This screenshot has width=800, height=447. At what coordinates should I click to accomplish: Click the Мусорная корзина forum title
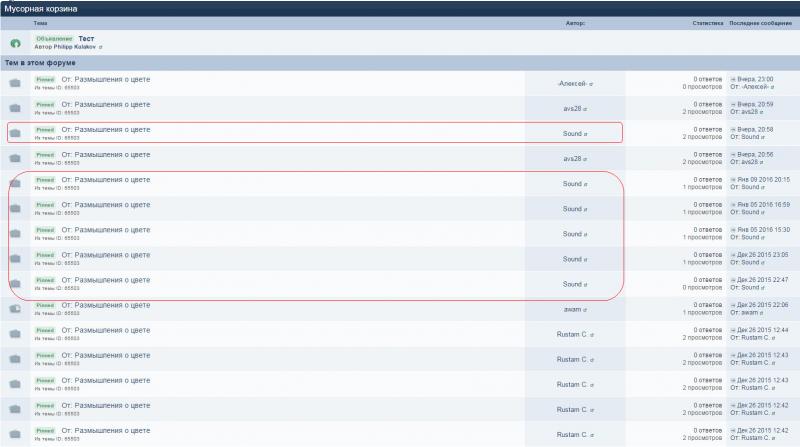(x=41, y=9)
